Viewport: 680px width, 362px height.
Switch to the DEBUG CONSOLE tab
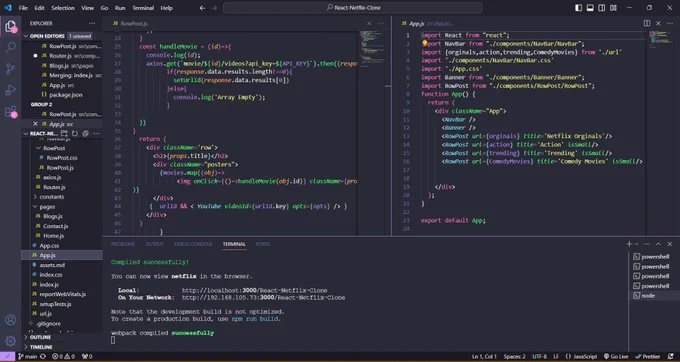click(193, 244)
